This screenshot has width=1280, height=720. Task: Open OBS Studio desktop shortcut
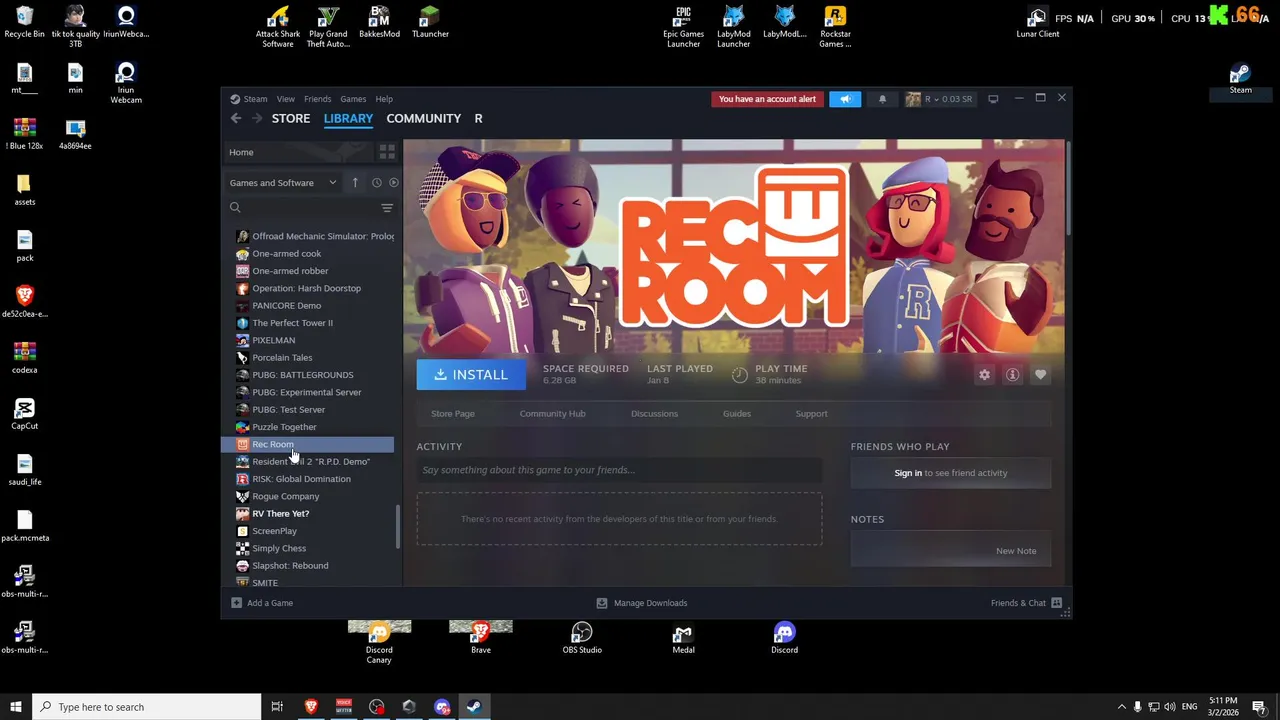tap(582, 638)
